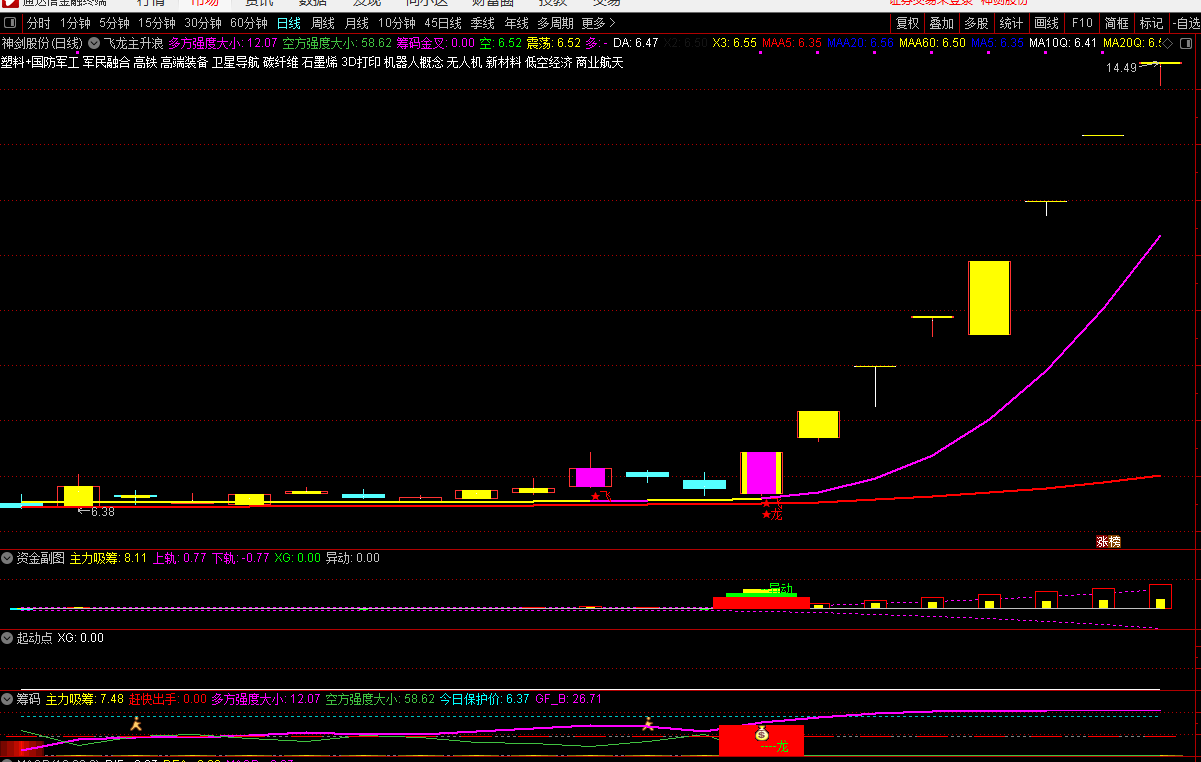Expand the 起动点 indicator menu arrow
This screenshot has height=762, width=1201.
[x=7, y=638]
